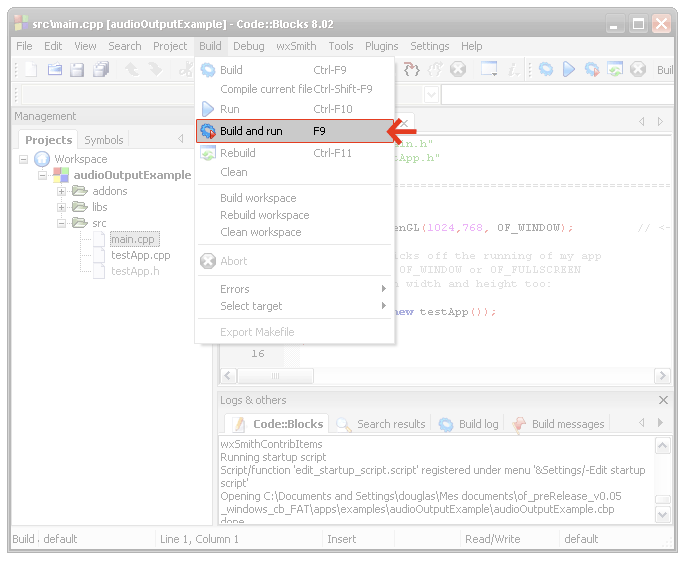Image resolution: width=686 pixels, height=561 pixels.
Task: Click the new file toolbar icon
Action: [31, 69]
